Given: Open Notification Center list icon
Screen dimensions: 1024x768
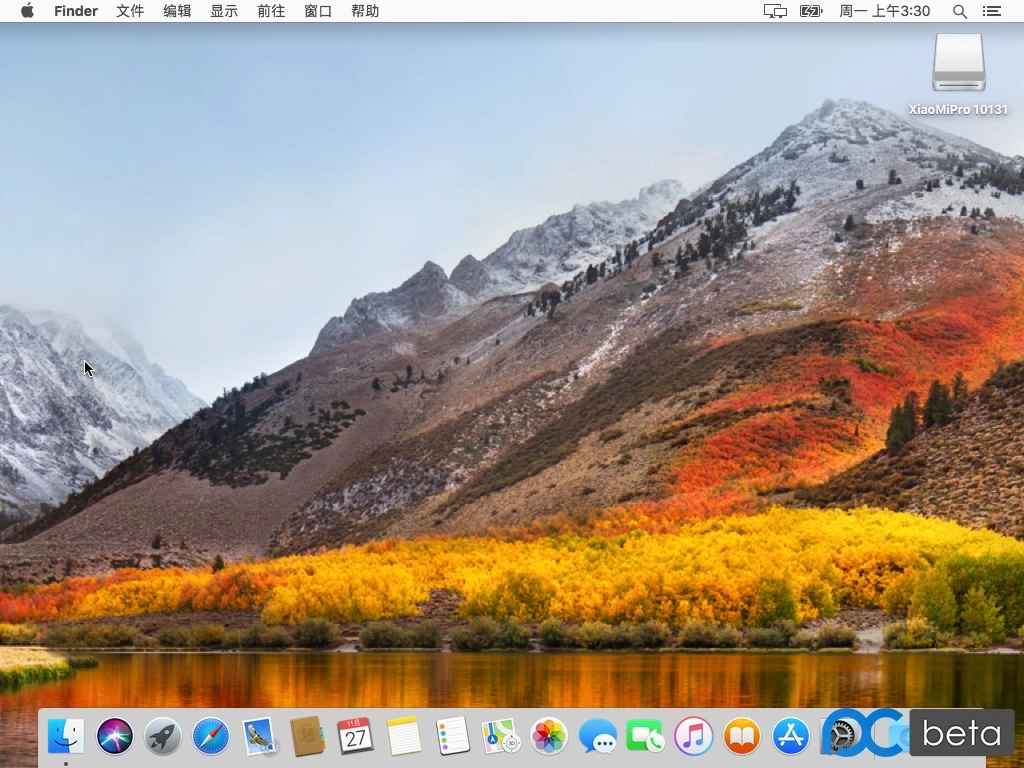Looking at the screenshot, I should point(991,11).
